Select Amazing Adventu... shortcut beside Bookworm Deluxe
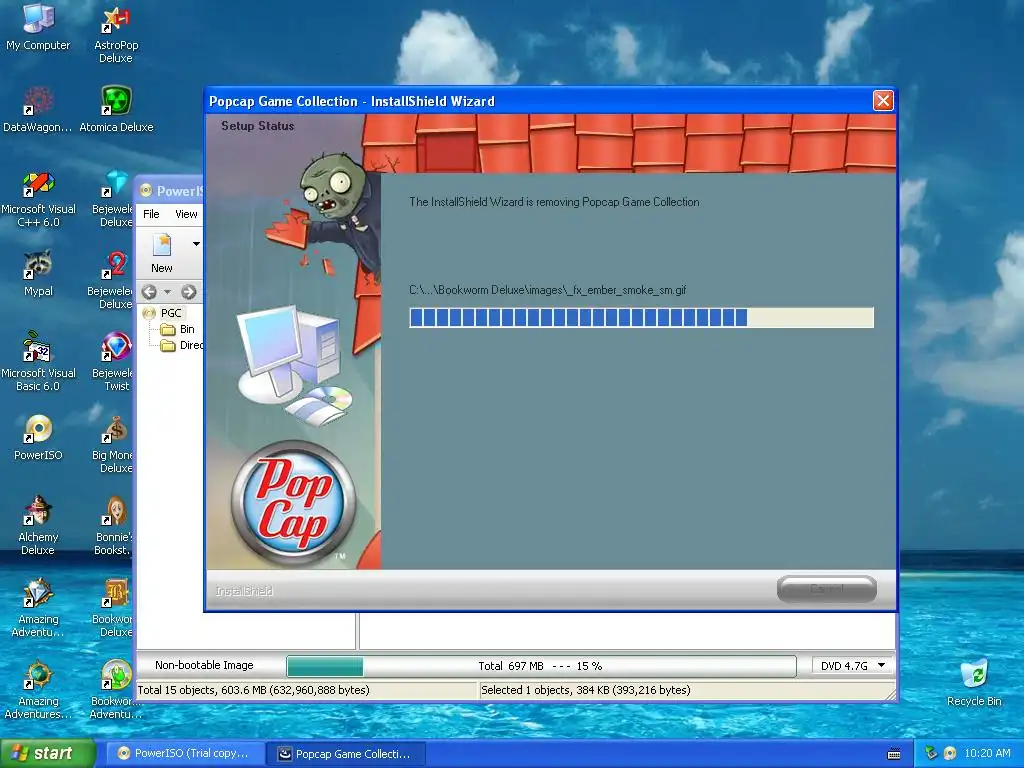This screenshot has width=1024, height=768. [38, 608]
